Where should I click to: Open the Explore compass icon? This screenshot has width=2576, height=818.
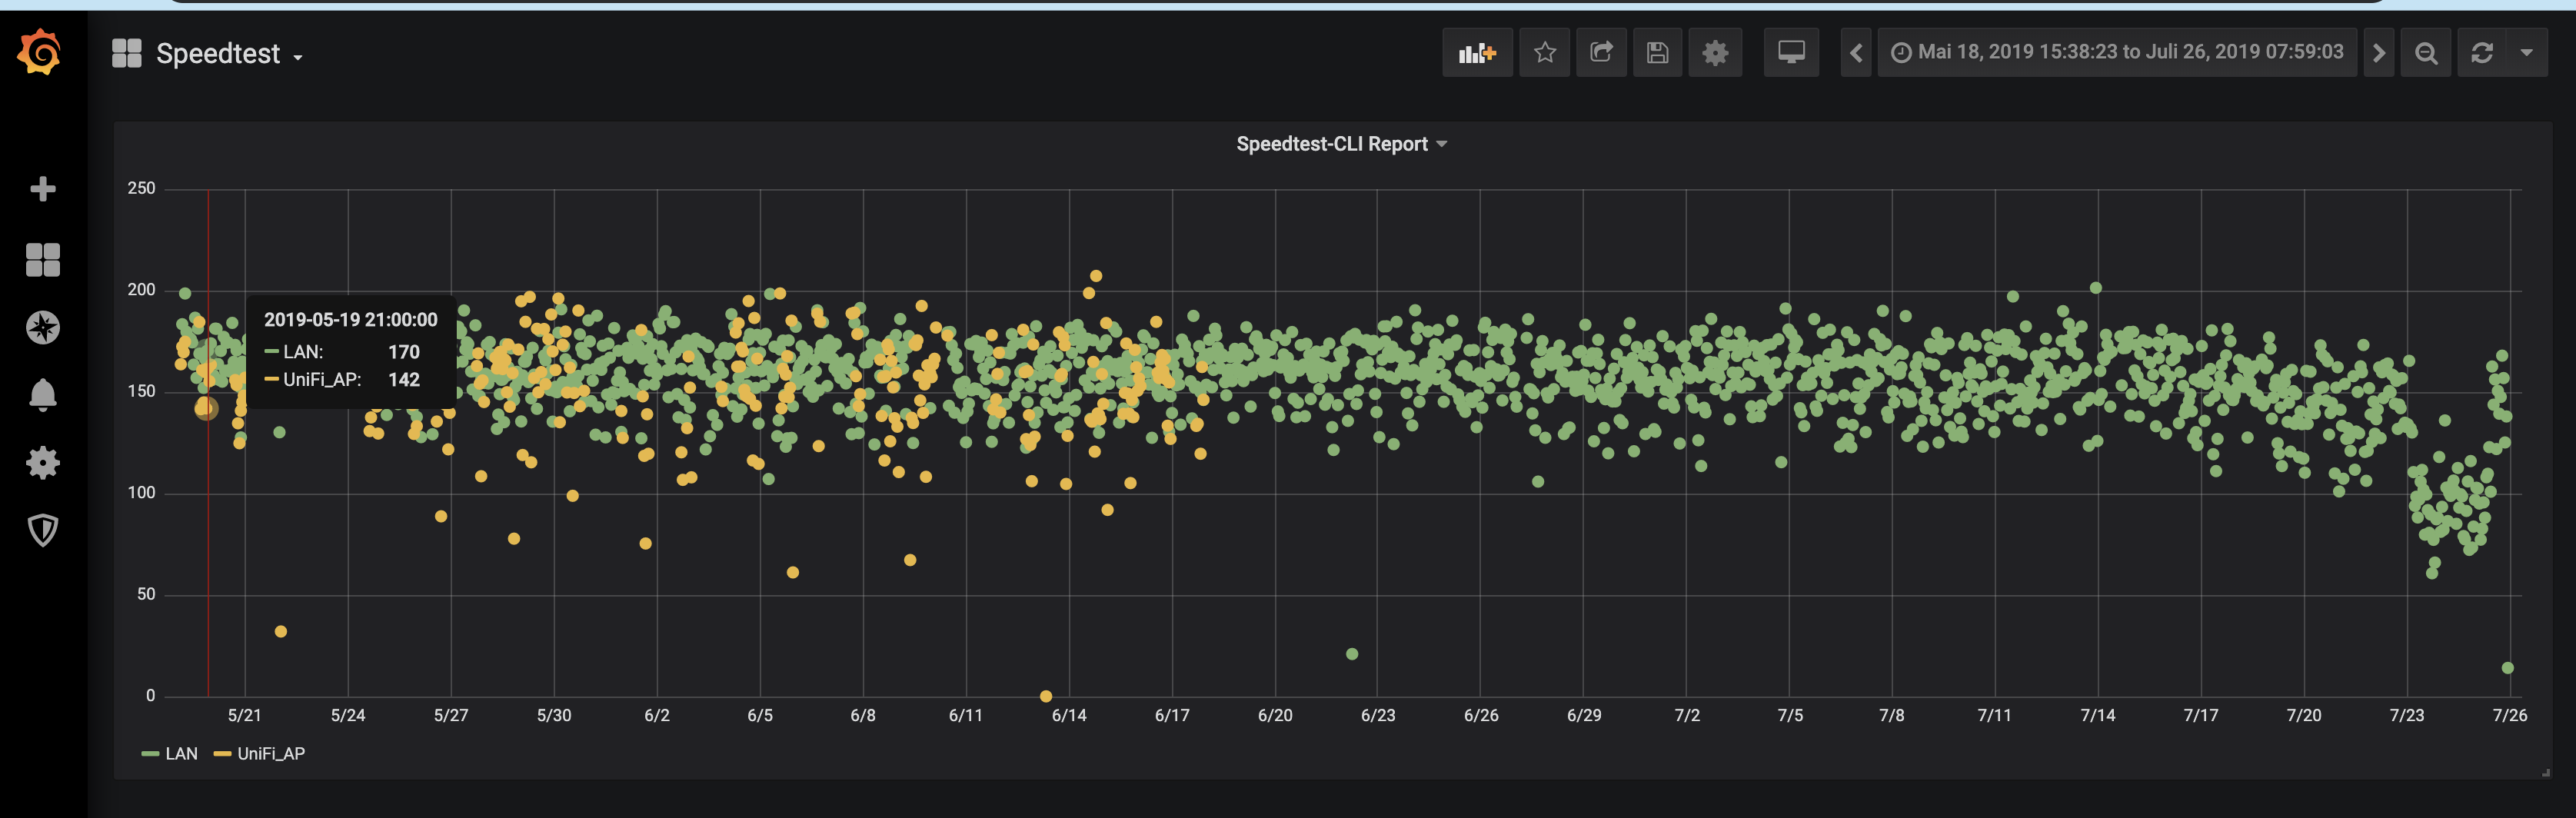pyautogui.click(x=43, y=327)
